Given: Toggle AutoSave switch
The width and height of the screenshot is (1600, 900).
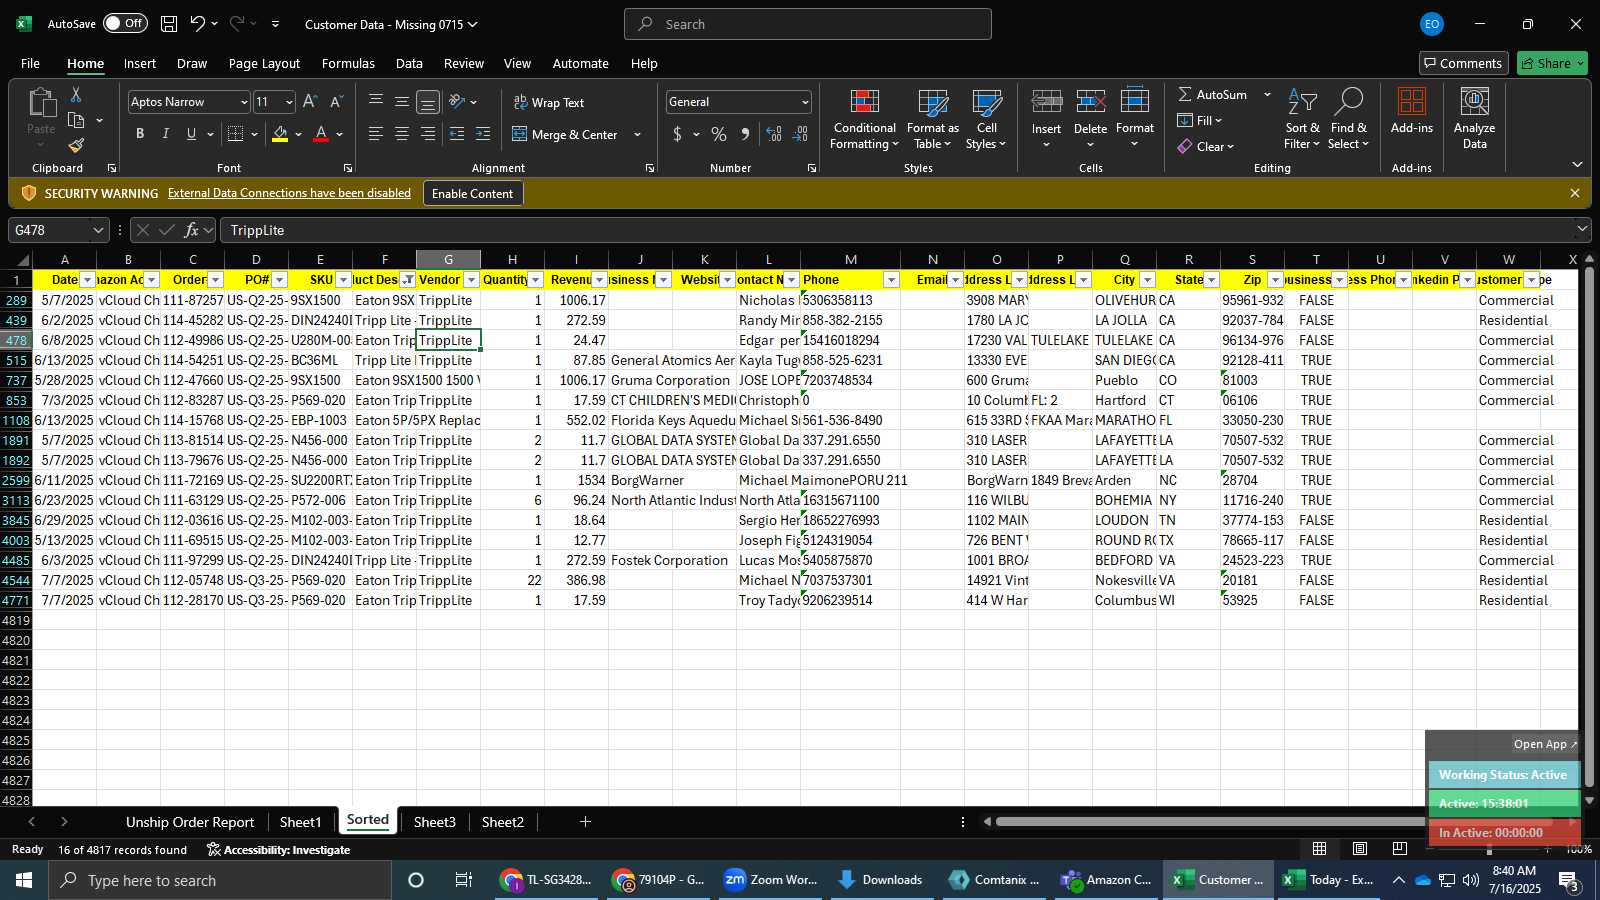Looking at the screenshot, I should pos(125,23).
